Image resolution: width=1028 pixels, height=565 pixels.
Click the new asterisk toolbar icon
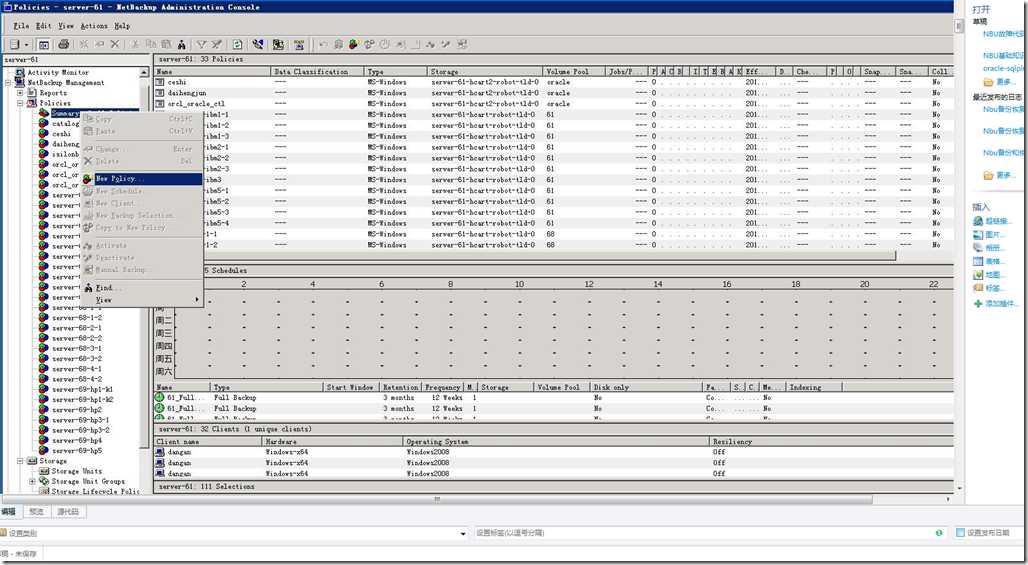coord(83,45)
